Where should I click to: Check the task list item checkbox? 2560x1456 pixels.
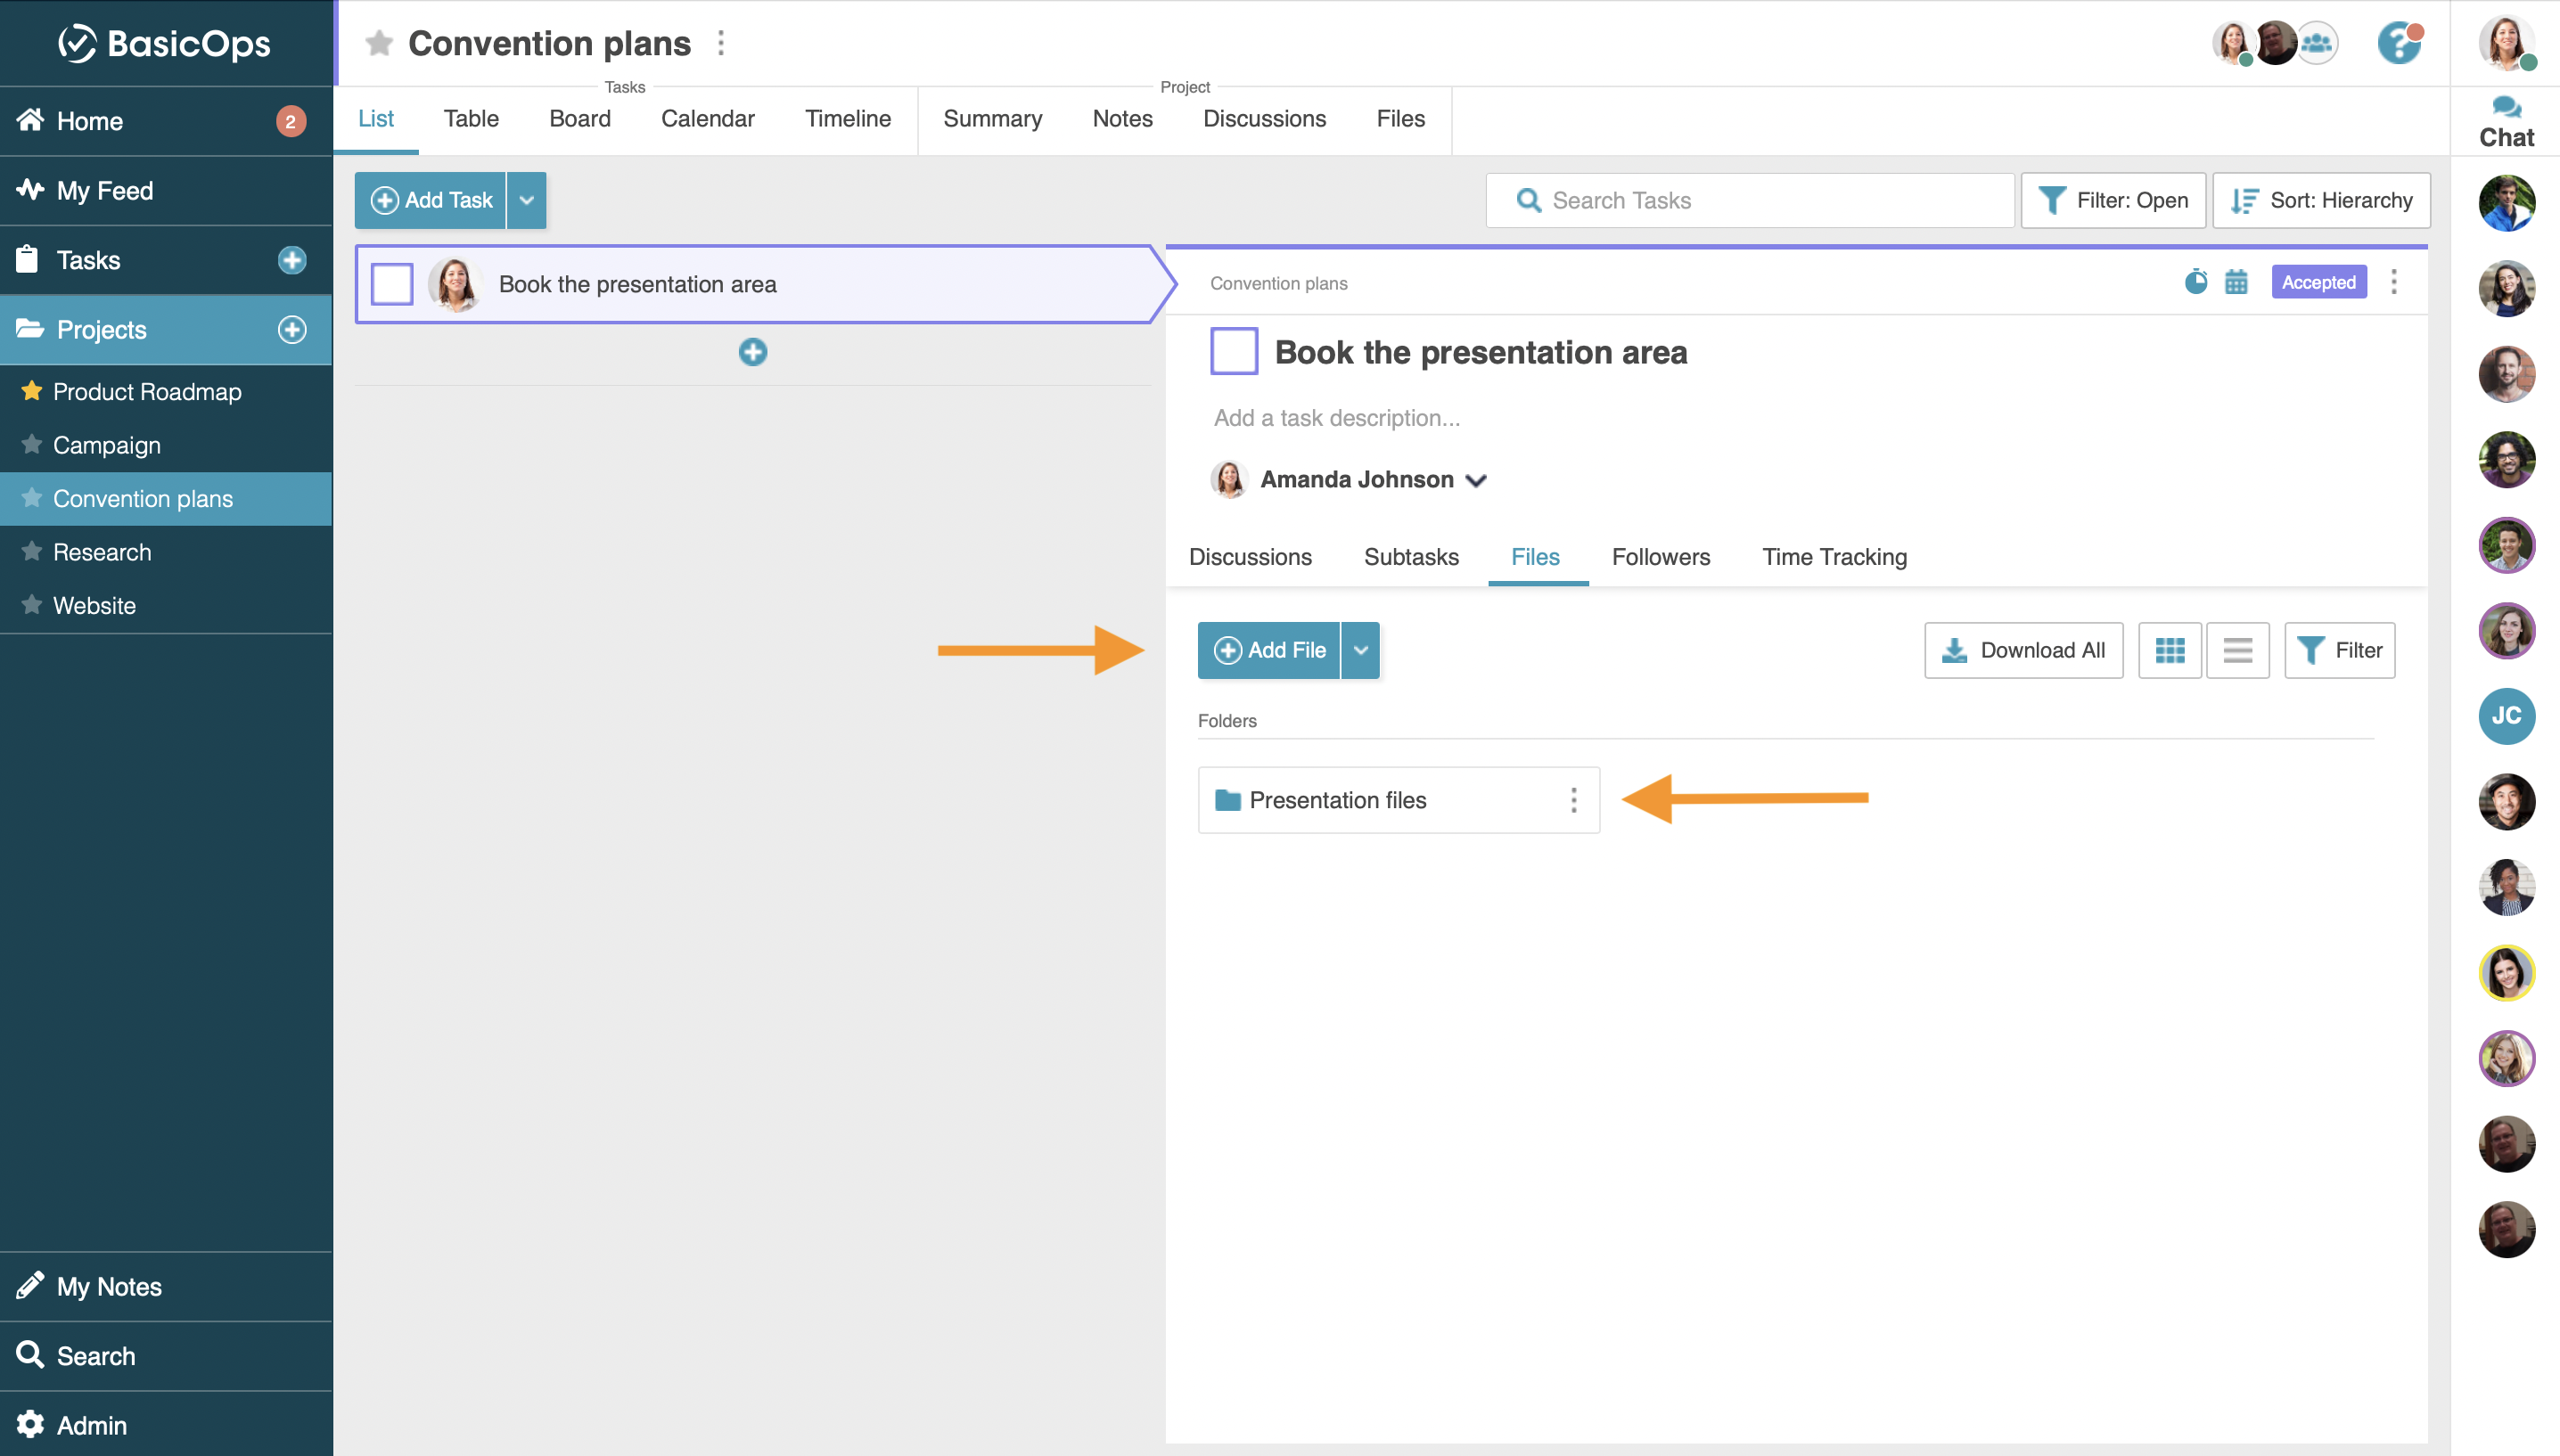(x=392, y=284)
